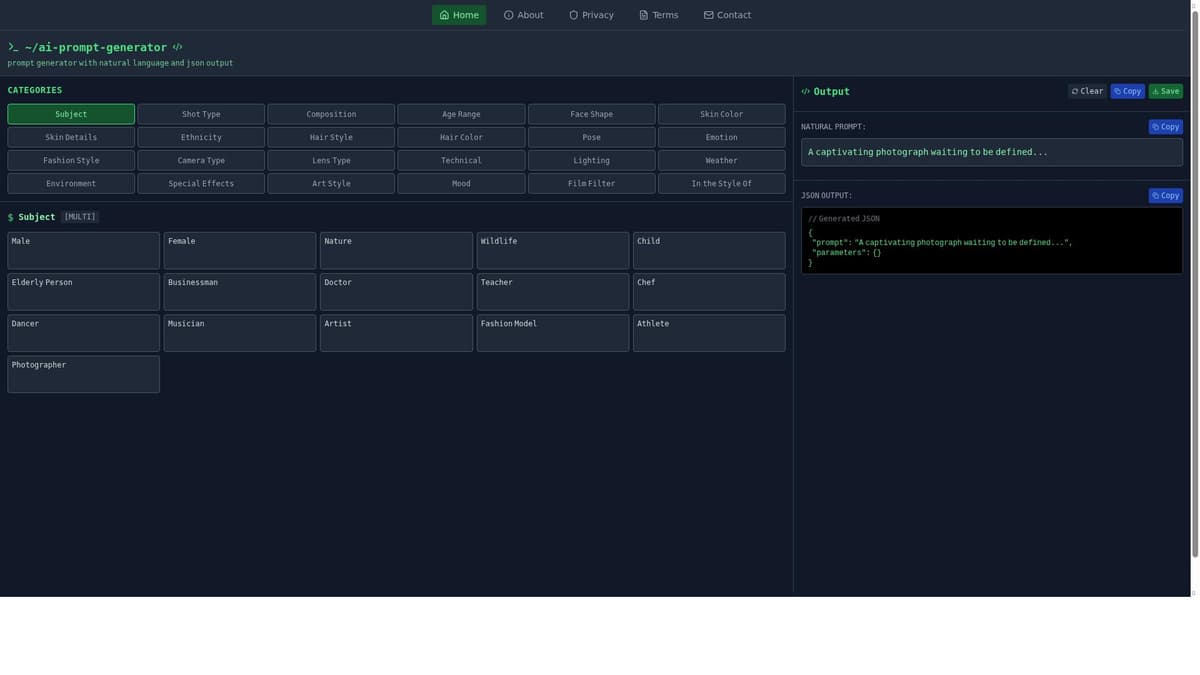Copy all output from Output header
The width and height of the screenshot is (1200, 675).
(x=1127, y=91)
